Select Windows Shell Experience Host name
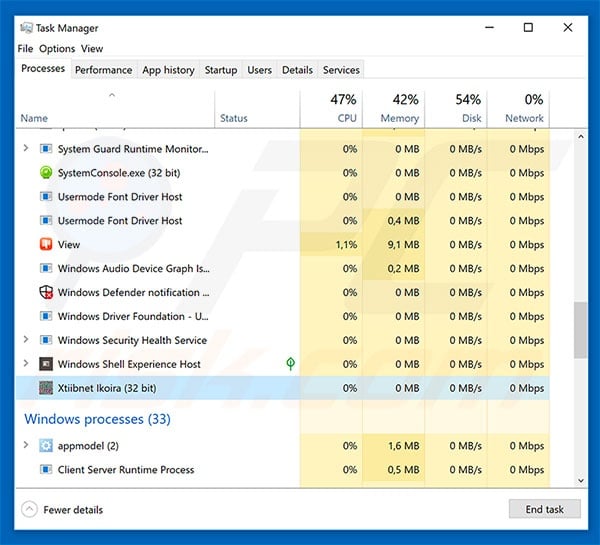The height and width of the screenshot is (545, 600). click(129, 364)
